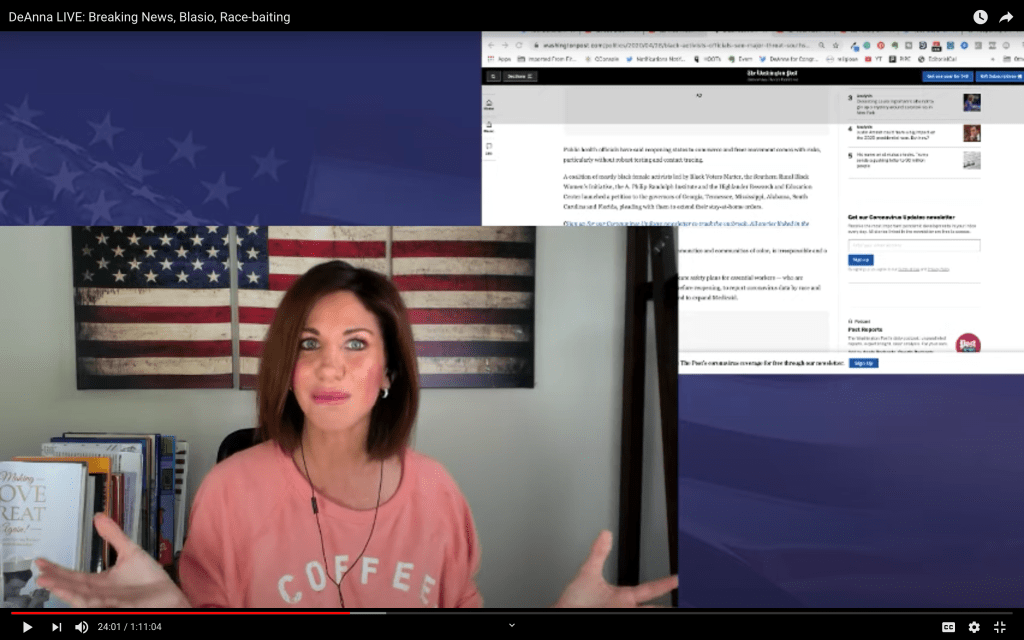
Task: Exit full screen mode
Action: 1000,627
